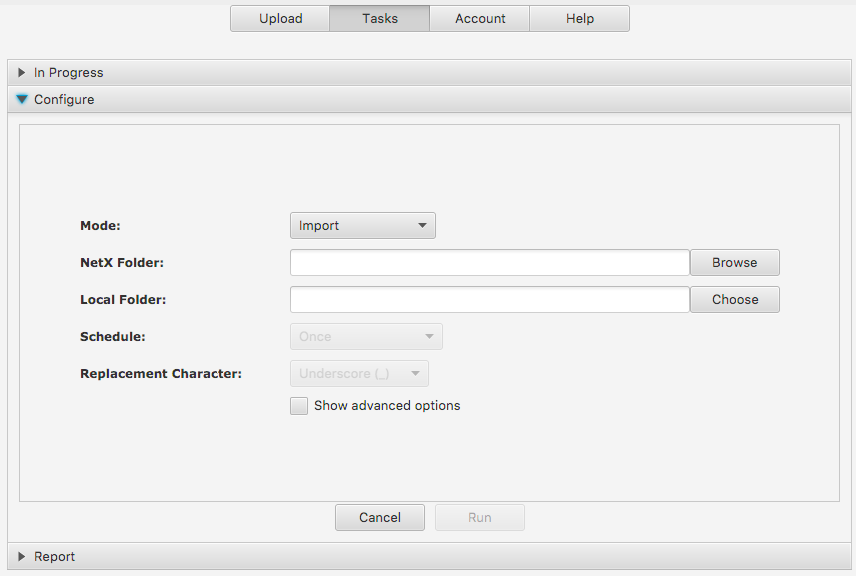
Task: Click the Cancel button
Action: pos(380,518)
